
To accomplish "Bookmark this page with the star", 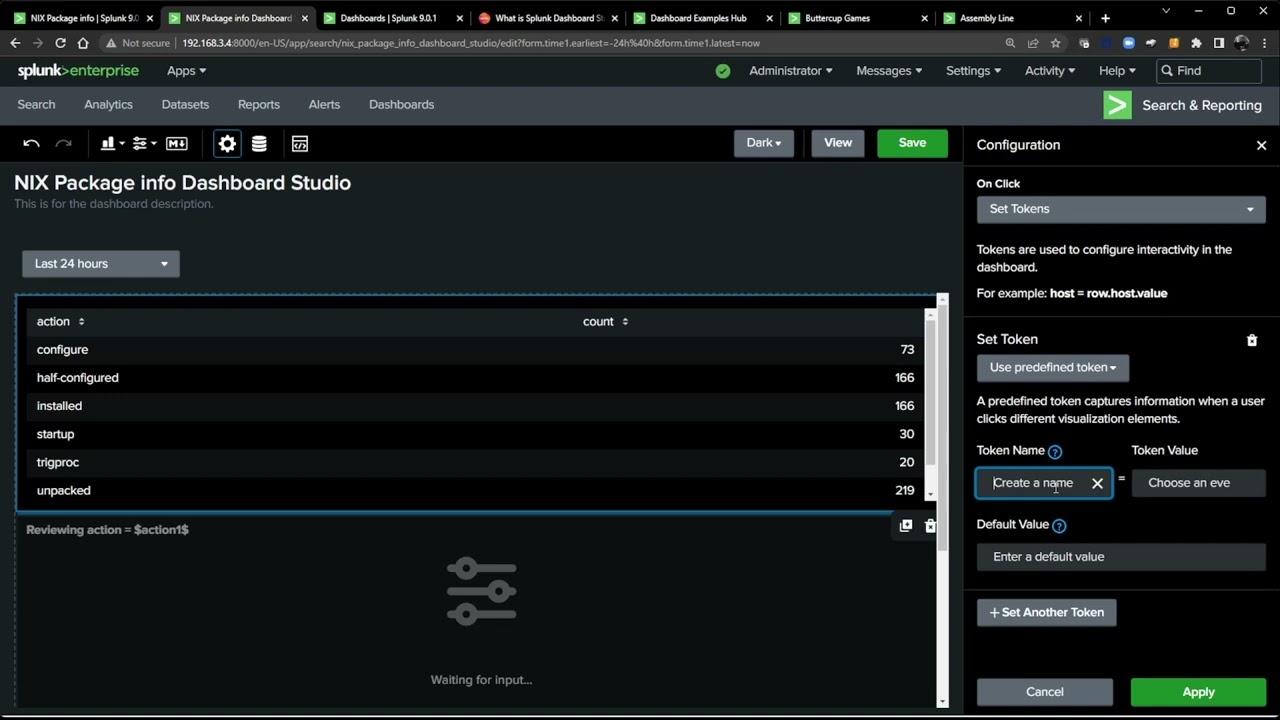I will click(x=1056, y=43).
